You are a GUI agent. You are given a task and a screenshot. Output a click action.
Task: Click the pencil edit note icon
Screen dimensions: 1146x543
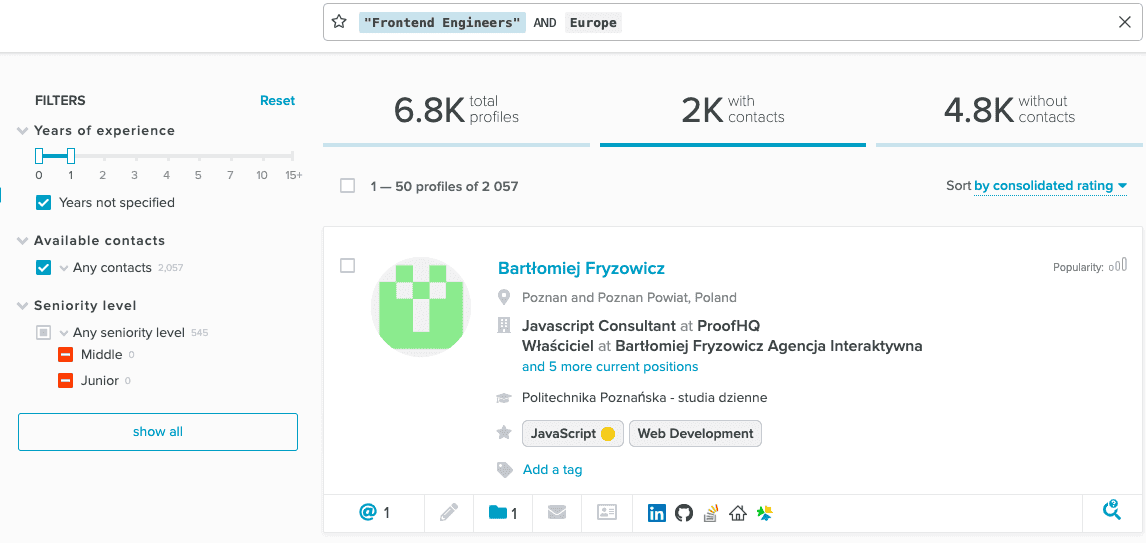449,513
